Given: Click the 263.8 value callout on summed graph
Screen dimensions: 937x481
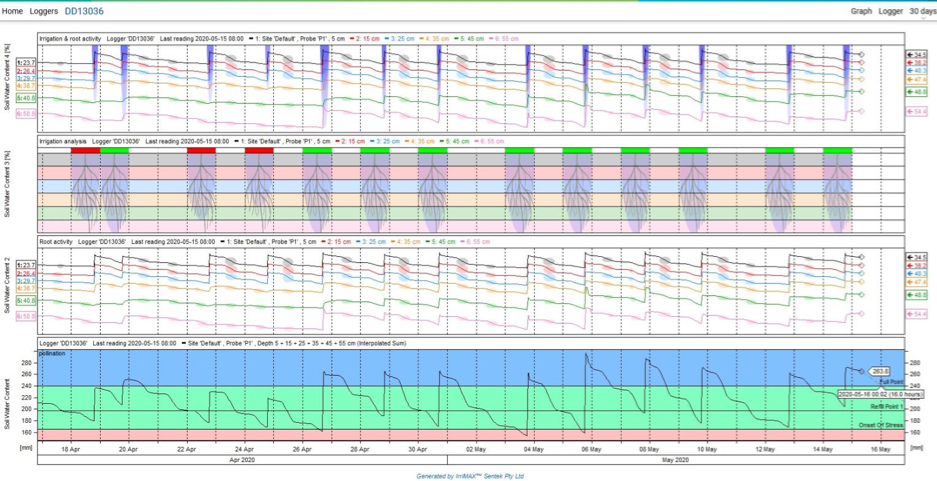Looking at the screenshot, I should click(x=880, y=371).
